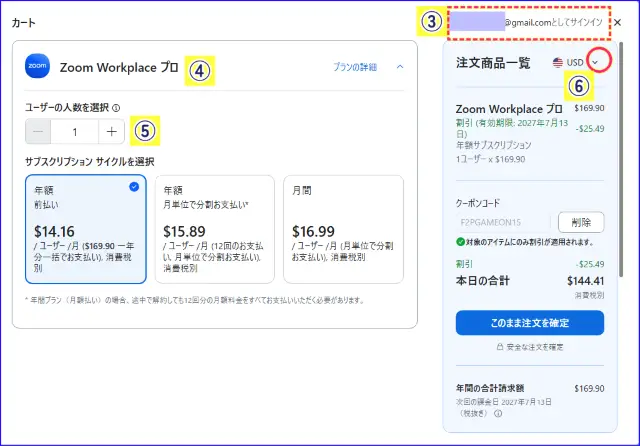This screenshot has width=640, height=446.
Task: Click the カート heading
Action: coord(24,22)
